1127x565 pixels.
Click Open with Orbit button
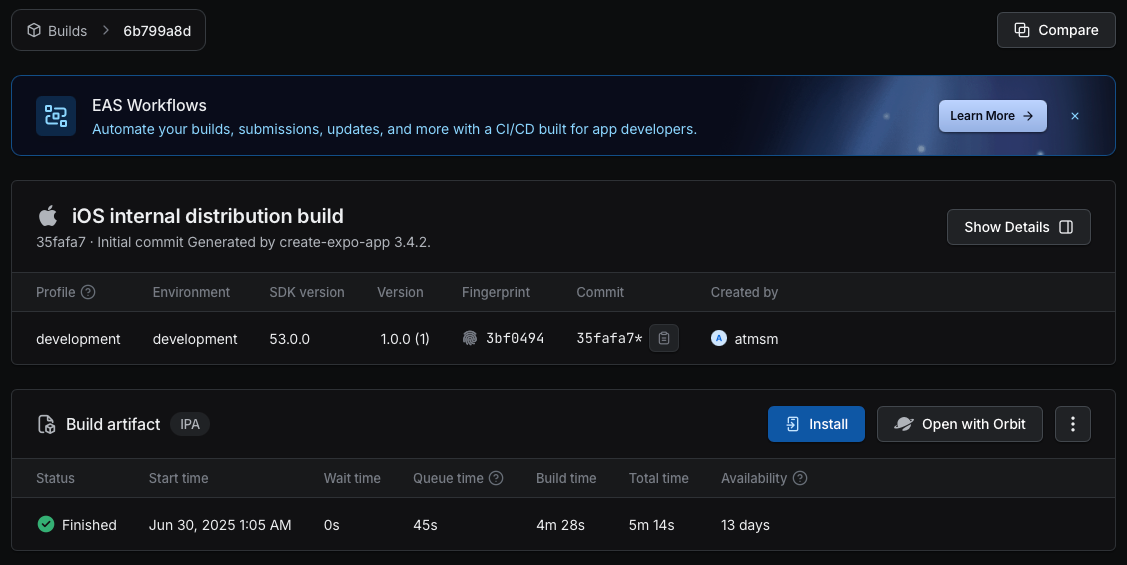click(960, 424)
